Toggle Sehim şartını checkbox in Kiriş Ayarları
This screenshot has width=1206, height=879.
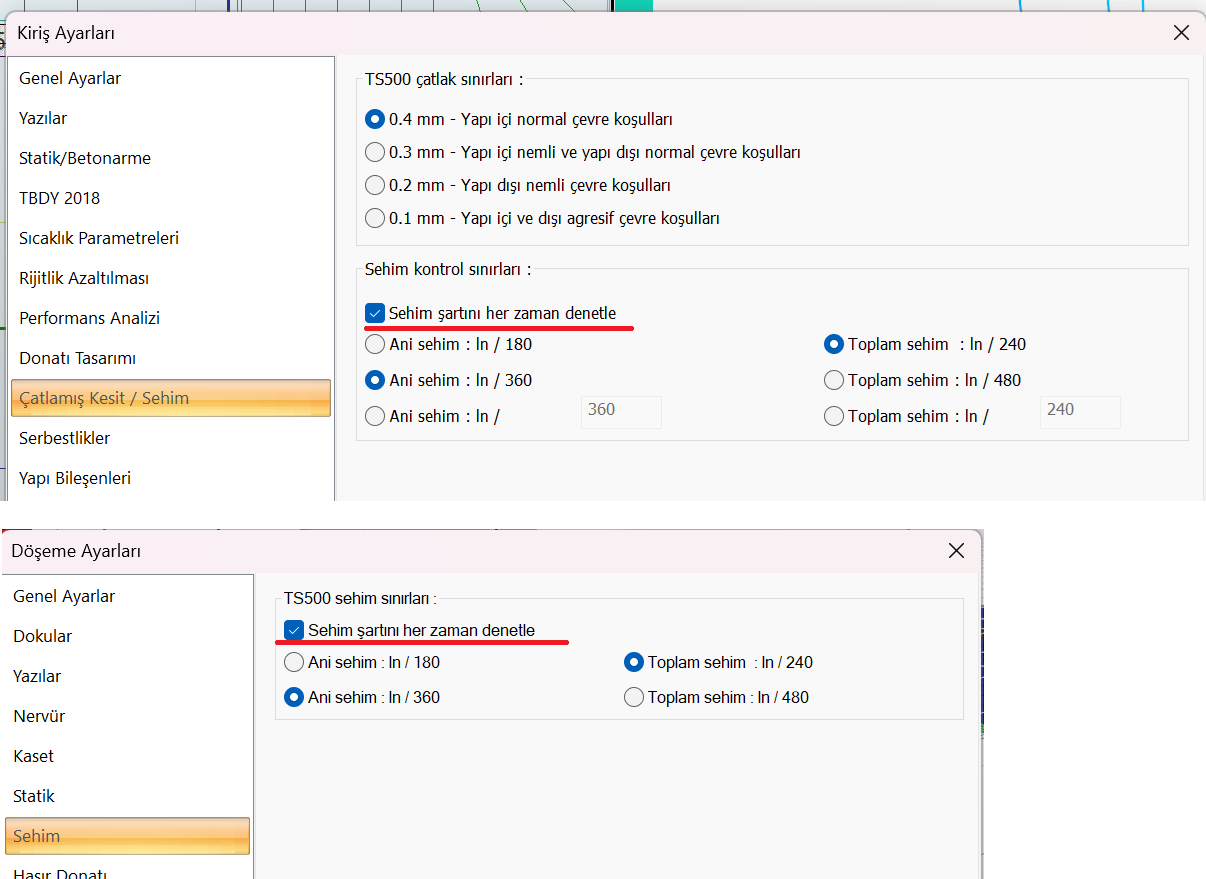point(375,313)
